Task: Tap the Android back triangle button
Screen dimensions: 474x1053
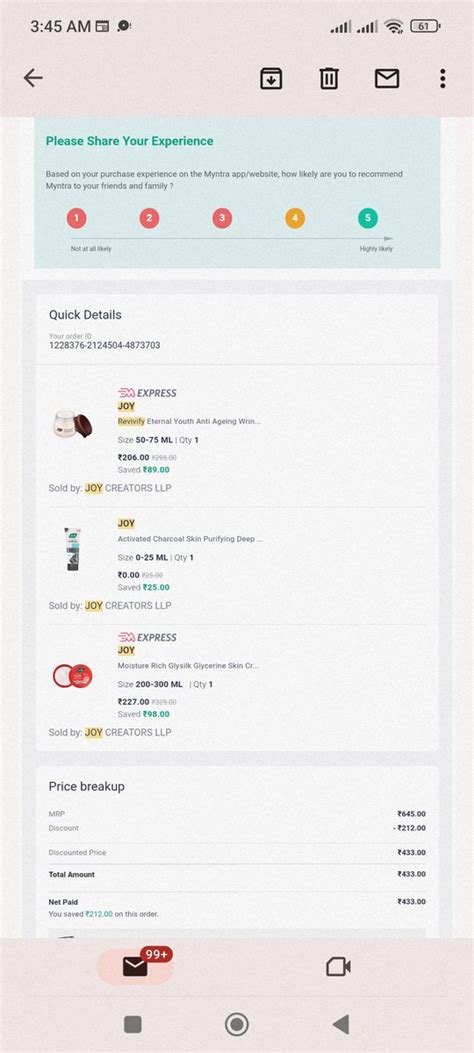Action: [x=341, y=1024]
